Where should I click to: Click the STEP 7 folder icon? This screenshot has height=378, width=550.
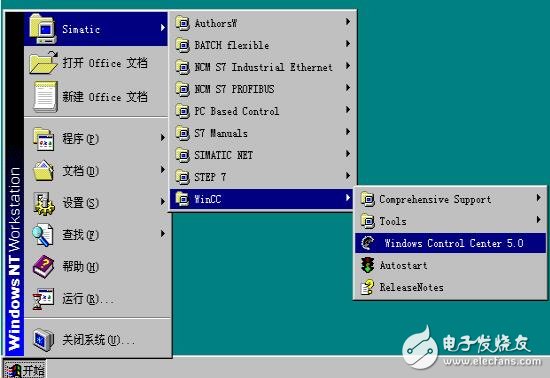tap(182, 177)
